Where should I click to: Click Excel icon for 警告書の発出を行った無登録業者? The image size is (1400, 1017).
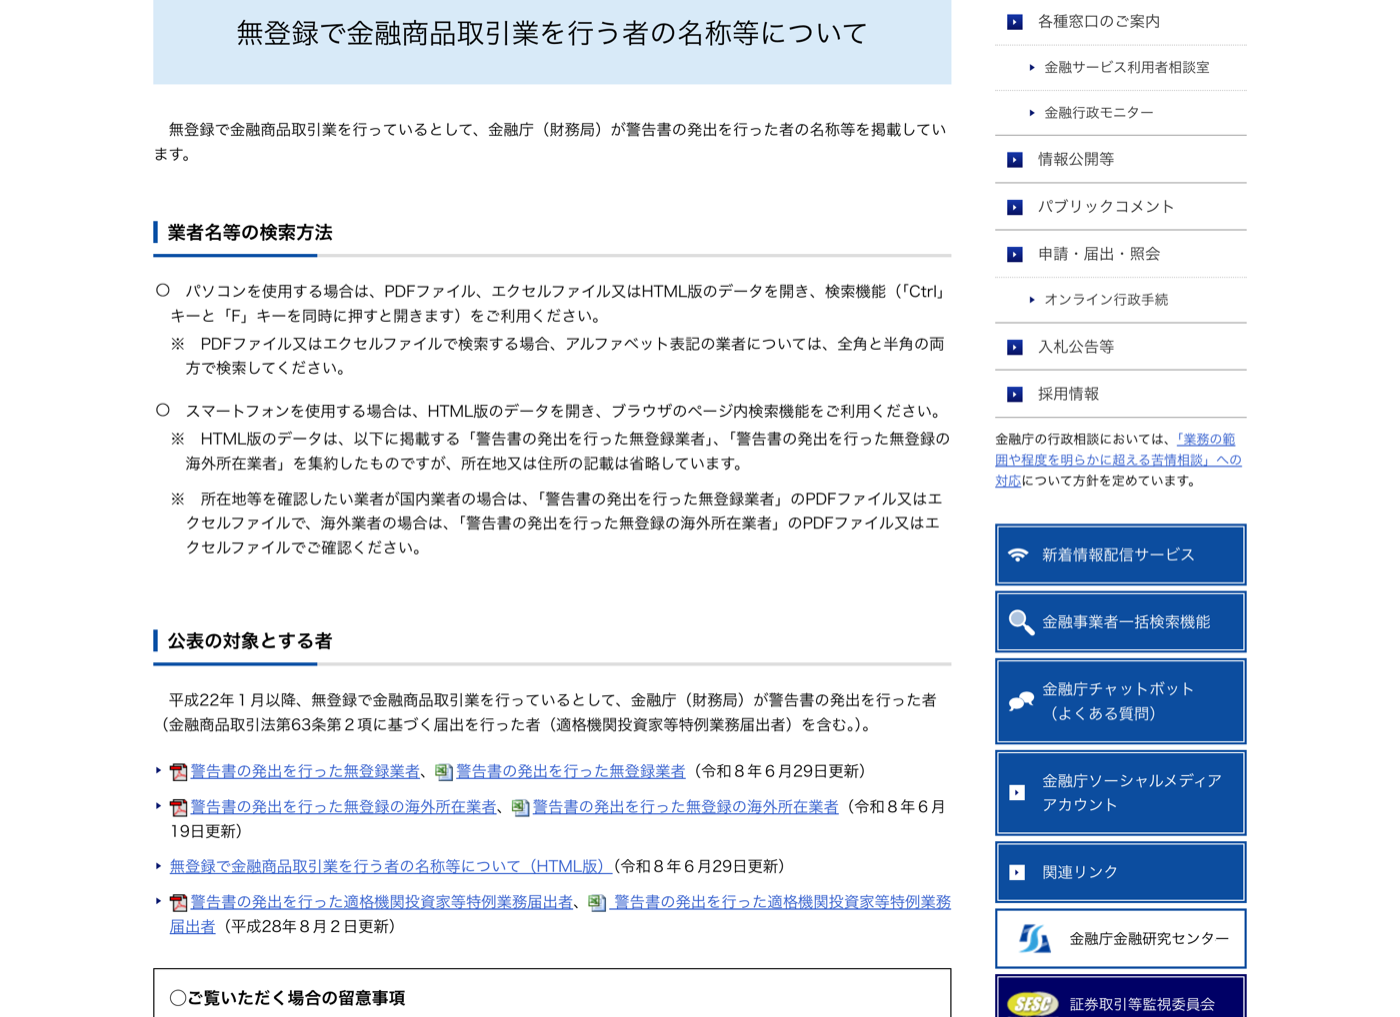click(x=444, y=772)
